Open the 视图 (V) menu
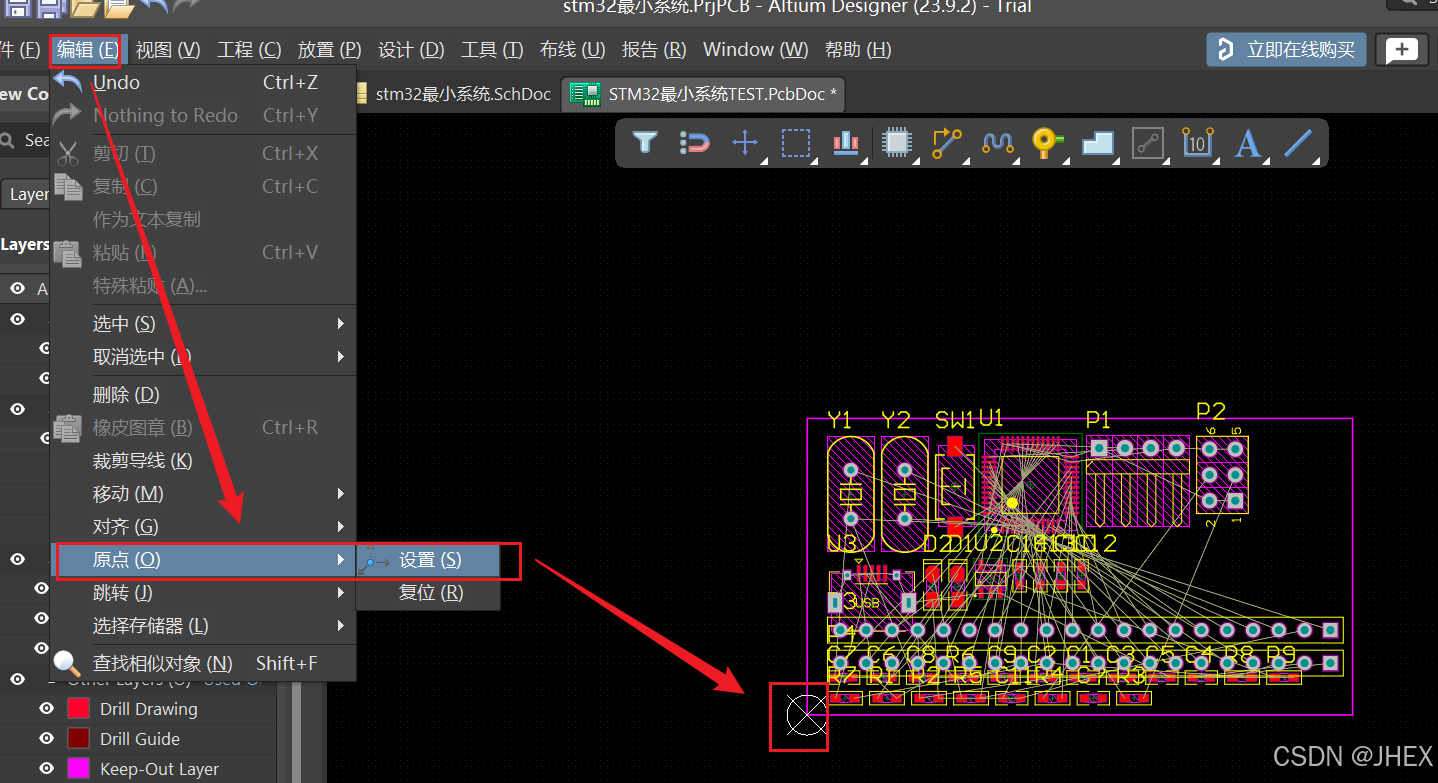This screenshot has height=783, width=1438. (x=168, y=49)
